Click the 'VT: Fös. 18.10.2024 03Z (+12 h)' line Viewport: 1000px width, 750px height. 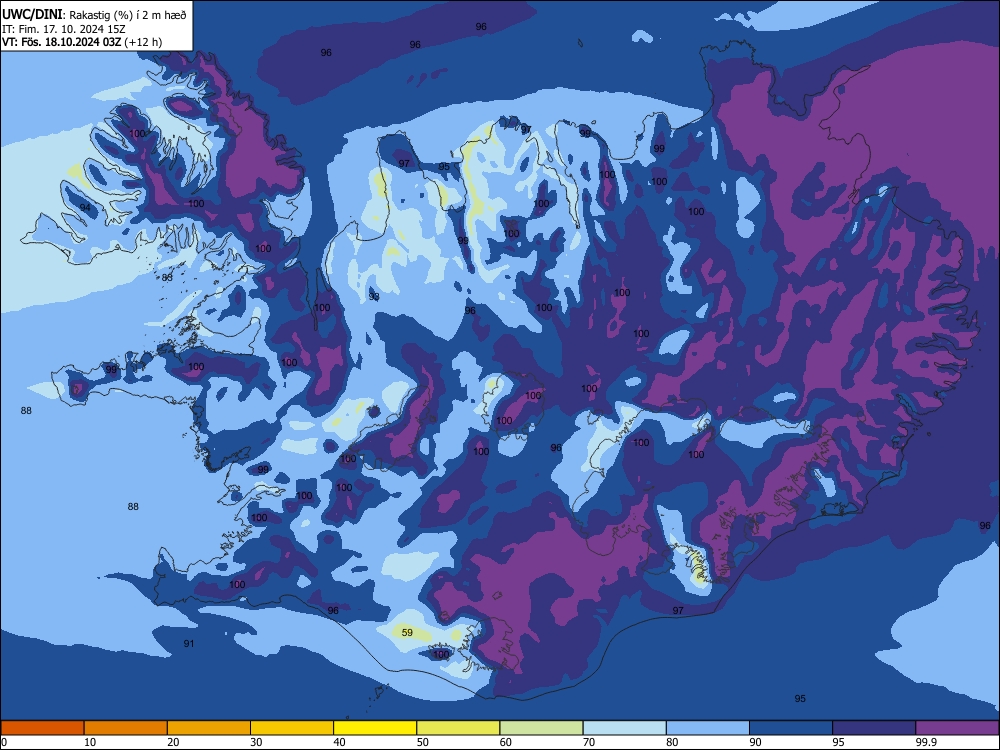point(82,42)
